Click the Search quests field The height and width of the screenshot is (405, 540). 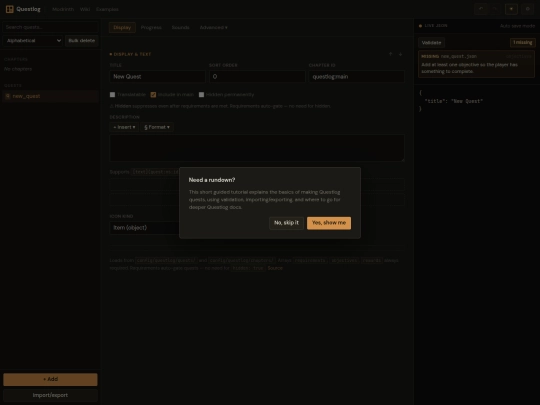tap(50, 27)
